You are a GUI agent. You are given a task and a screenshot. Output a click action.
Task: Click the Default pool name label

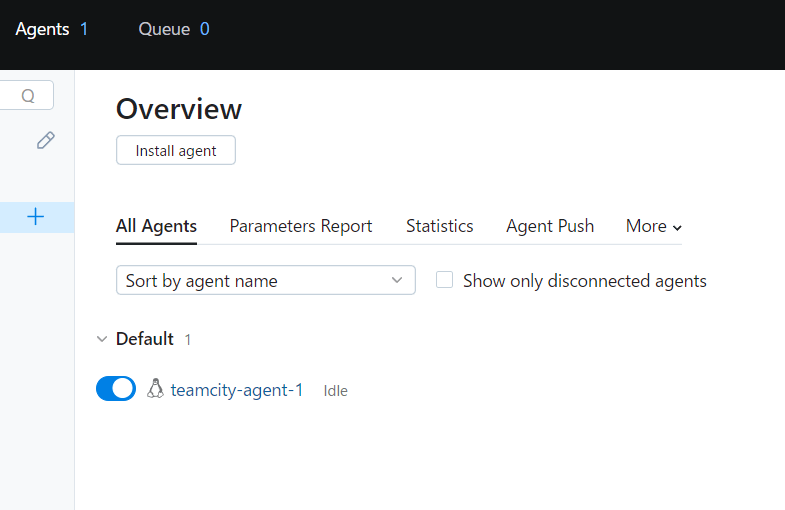tap(145, 339)
